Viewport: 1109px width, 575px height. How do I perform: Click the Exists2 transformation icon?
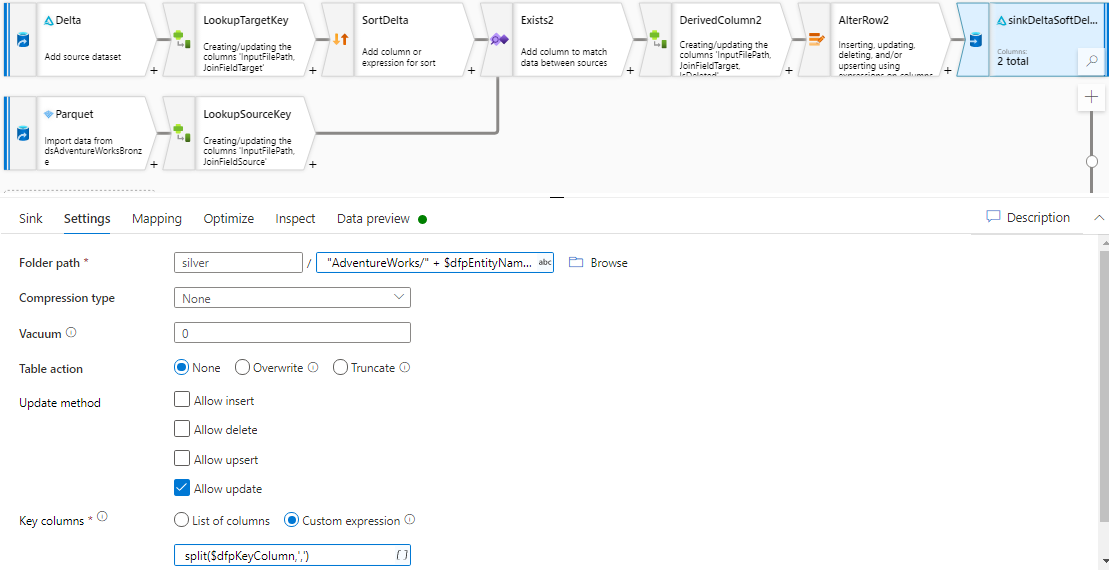point(499,39)
